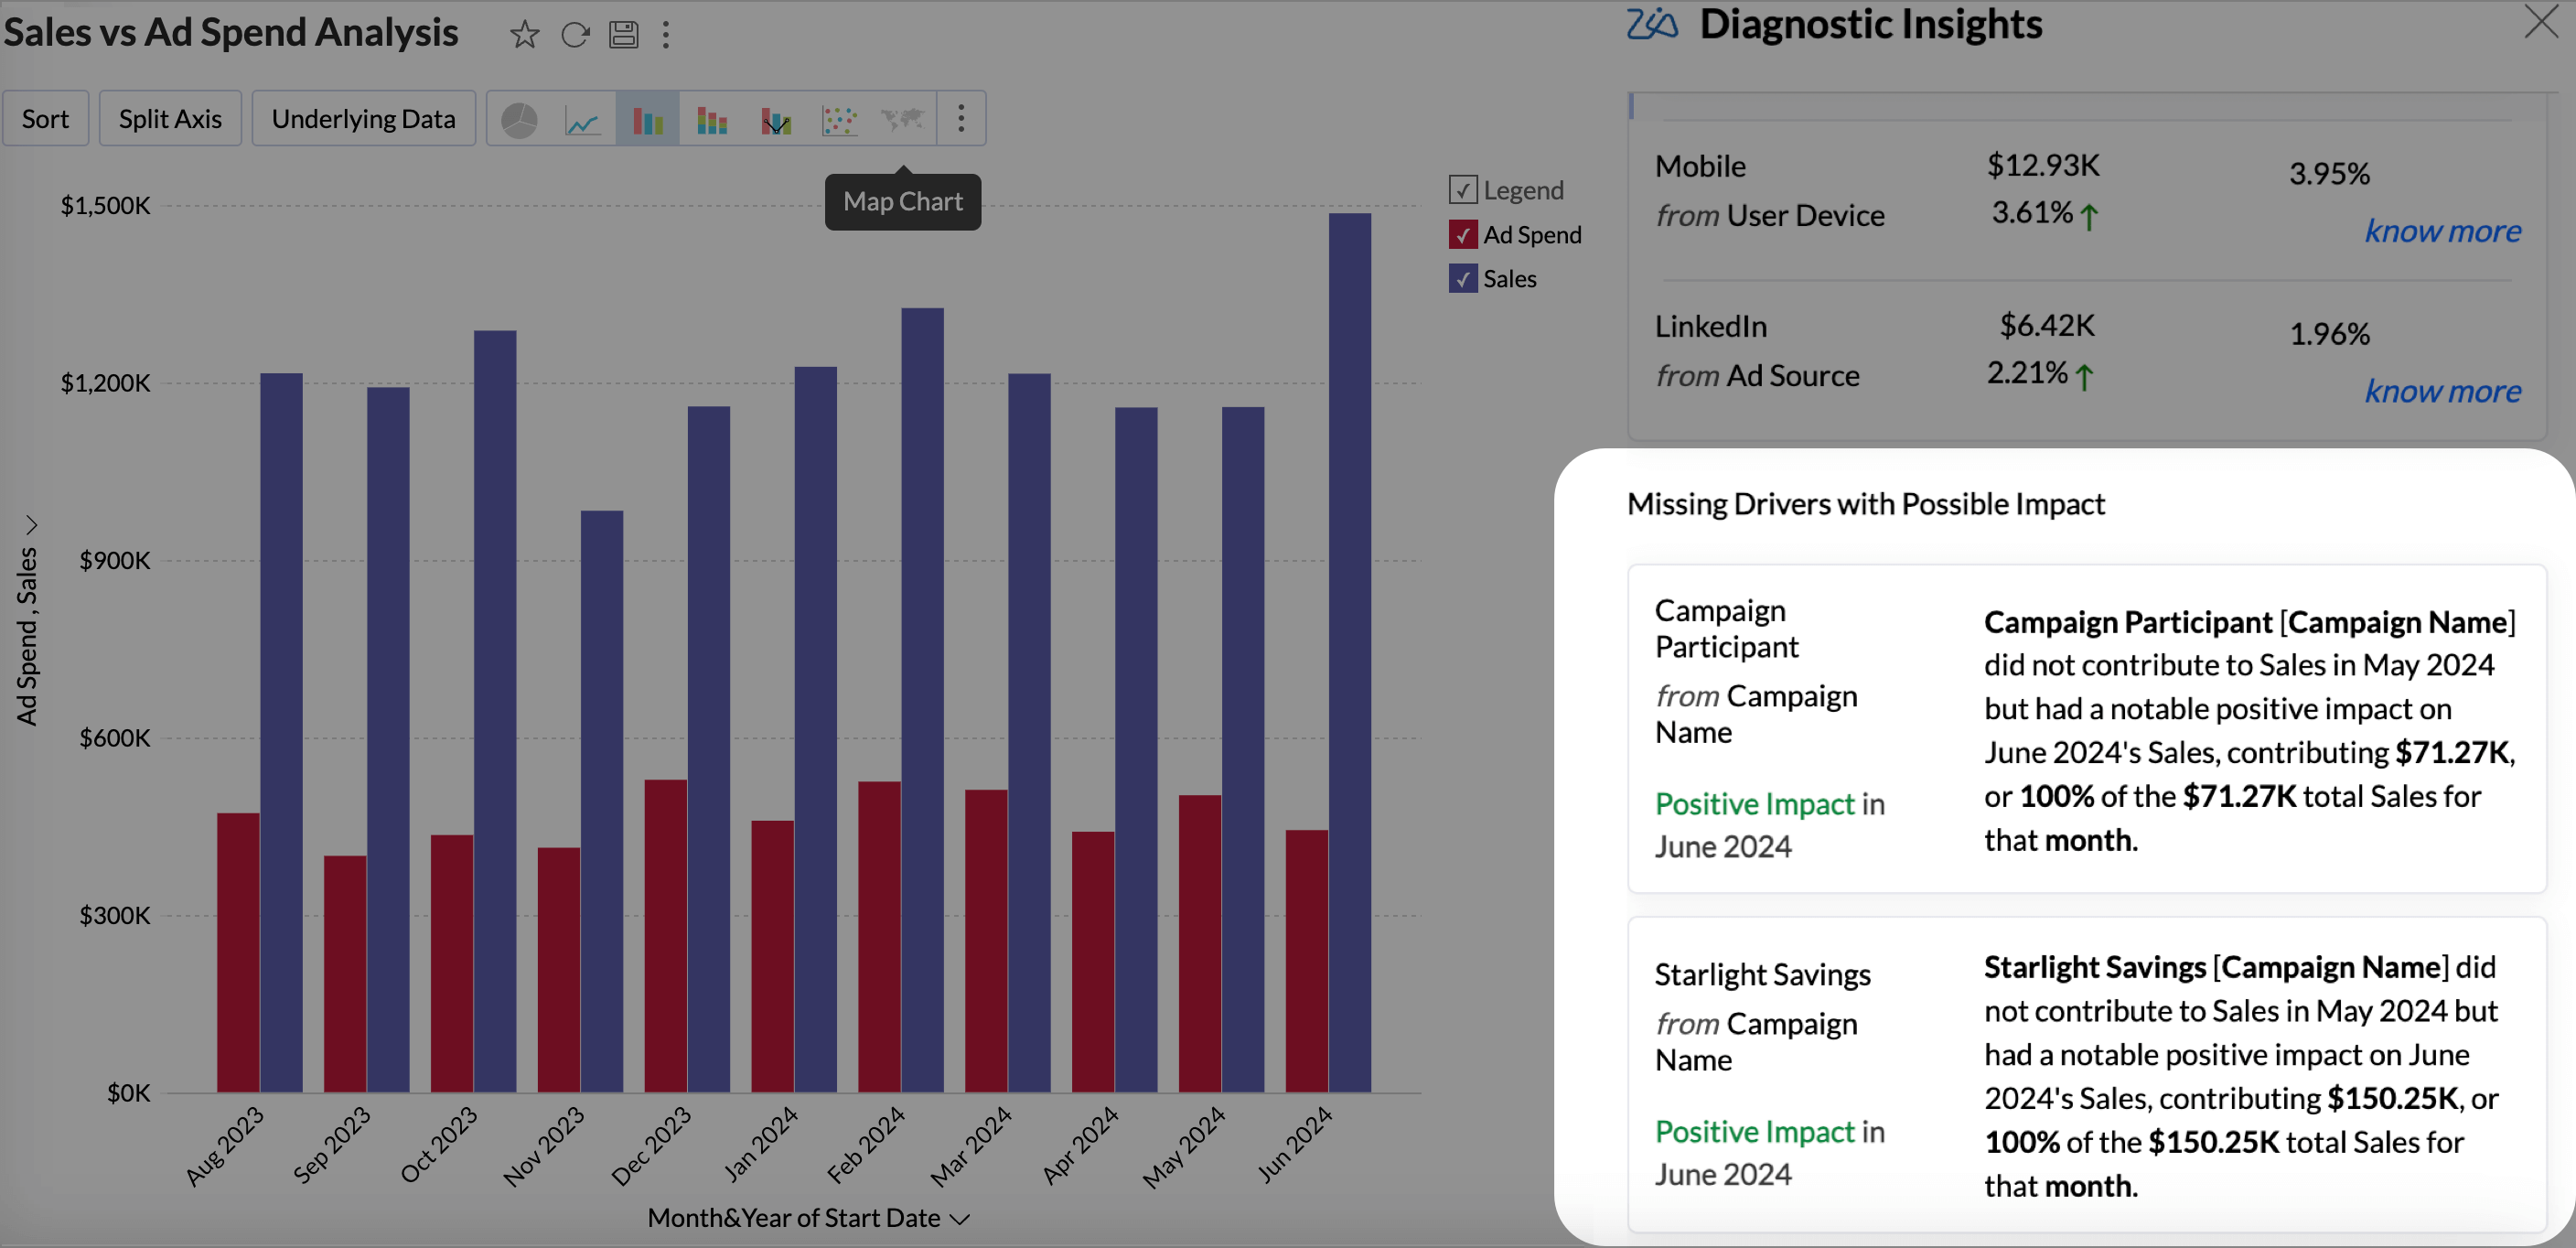Image resolution: width=2576 pixels, height=1248 pixels.
Task: Select the Line chart icon
Action: pos(583,120)
